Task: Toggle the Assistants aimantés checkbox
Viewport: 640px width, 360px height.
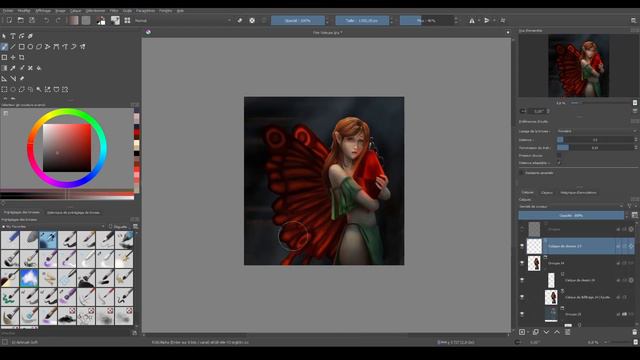Action: click(x=522, y=173)
